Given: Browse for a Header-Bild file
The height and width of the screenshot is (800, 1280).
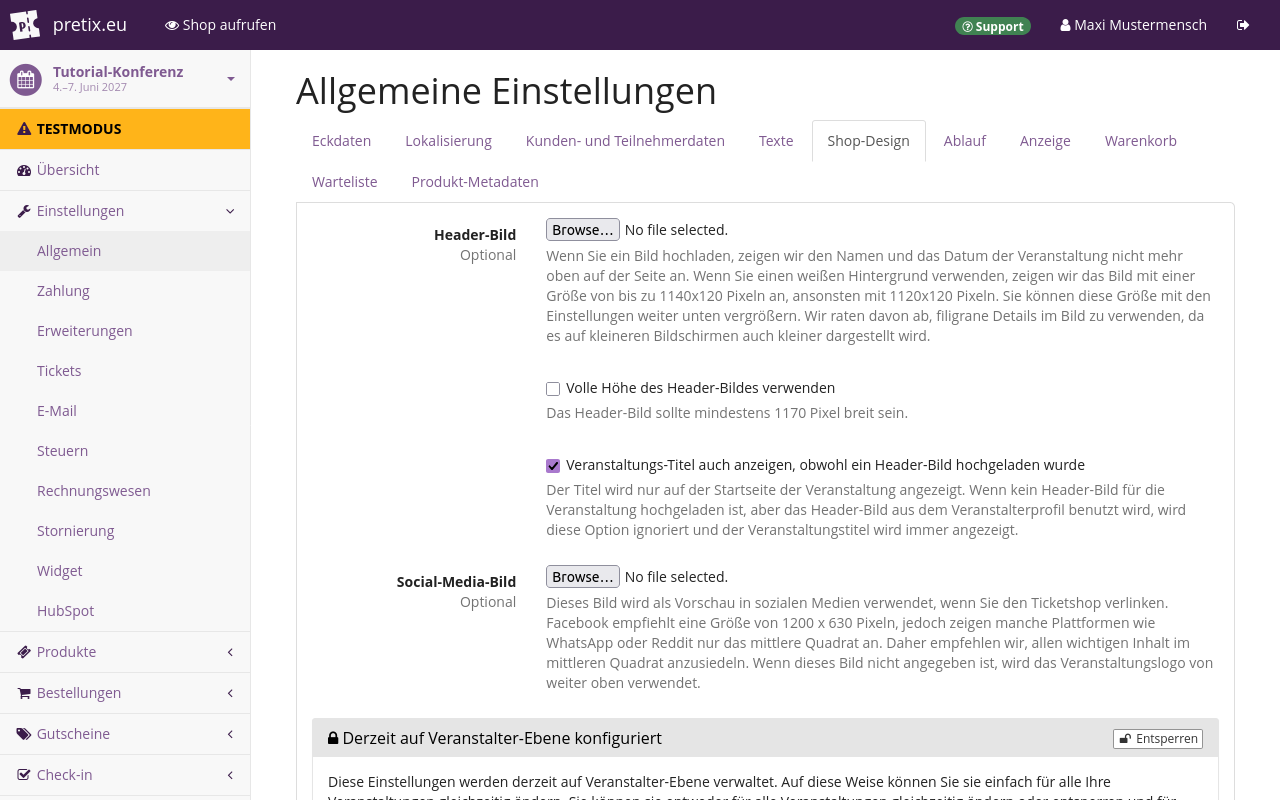Looking at the screenshot, I should tap(583, 230).
